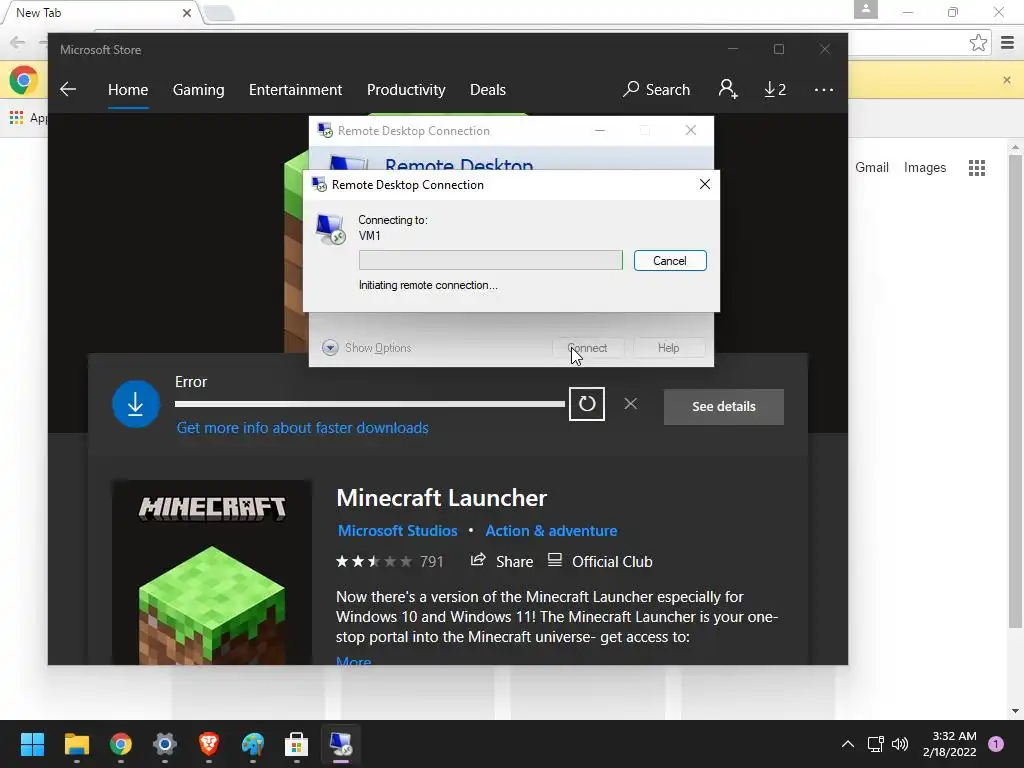
Task: Open Settings gear in taskbar
Action: (165, 744)
